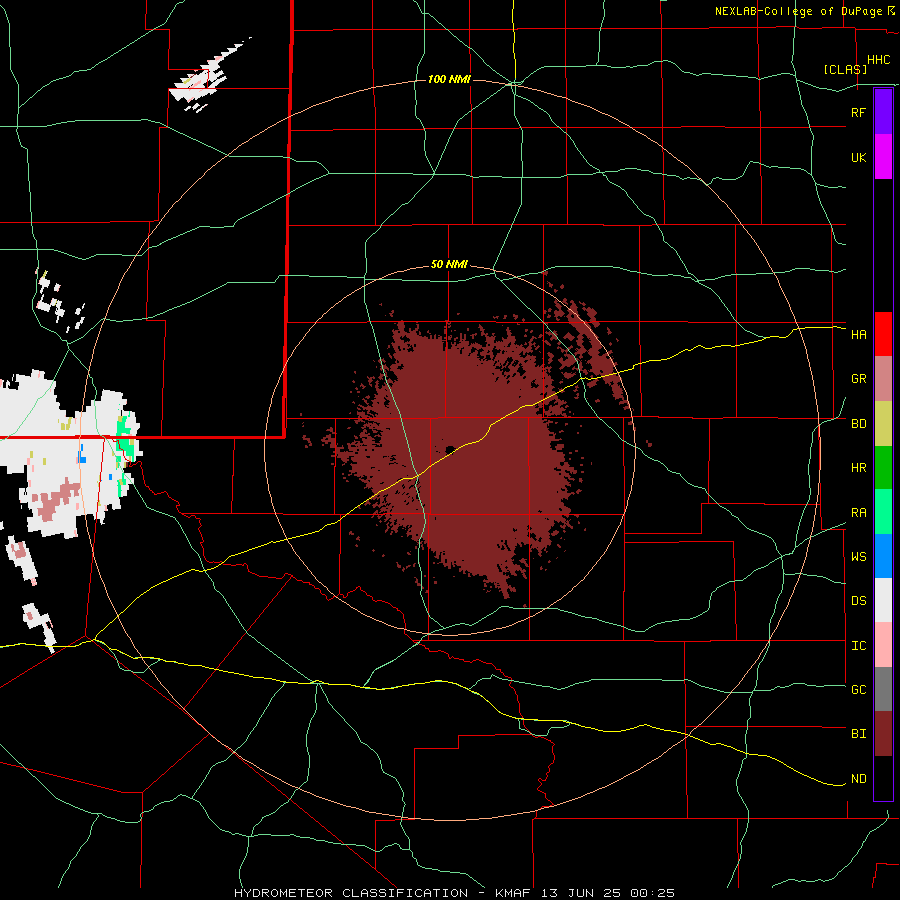900x900 pixels.
Task: Click the [CLAS] units label
Action: pyautogui.click(x=845, y=69)
